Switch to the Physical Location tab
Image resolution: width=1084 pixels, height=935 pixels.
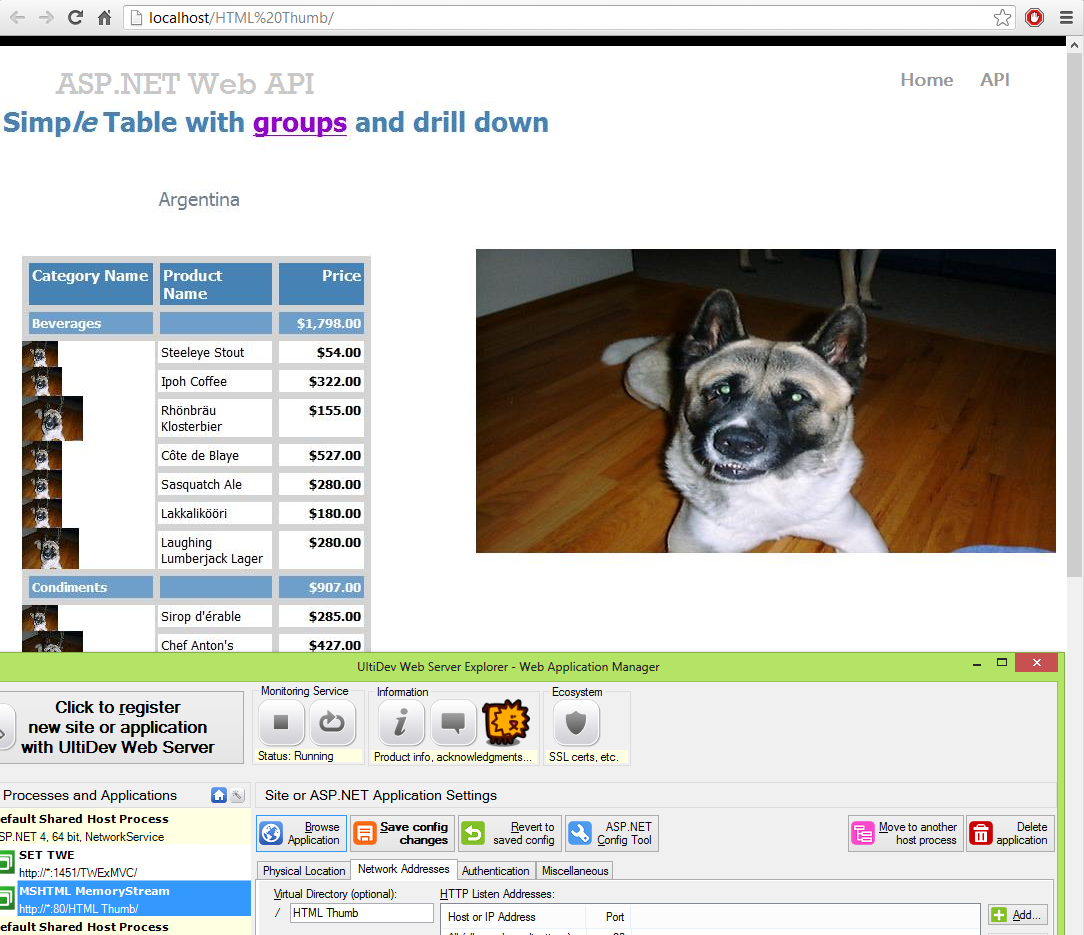pos(303,871)
